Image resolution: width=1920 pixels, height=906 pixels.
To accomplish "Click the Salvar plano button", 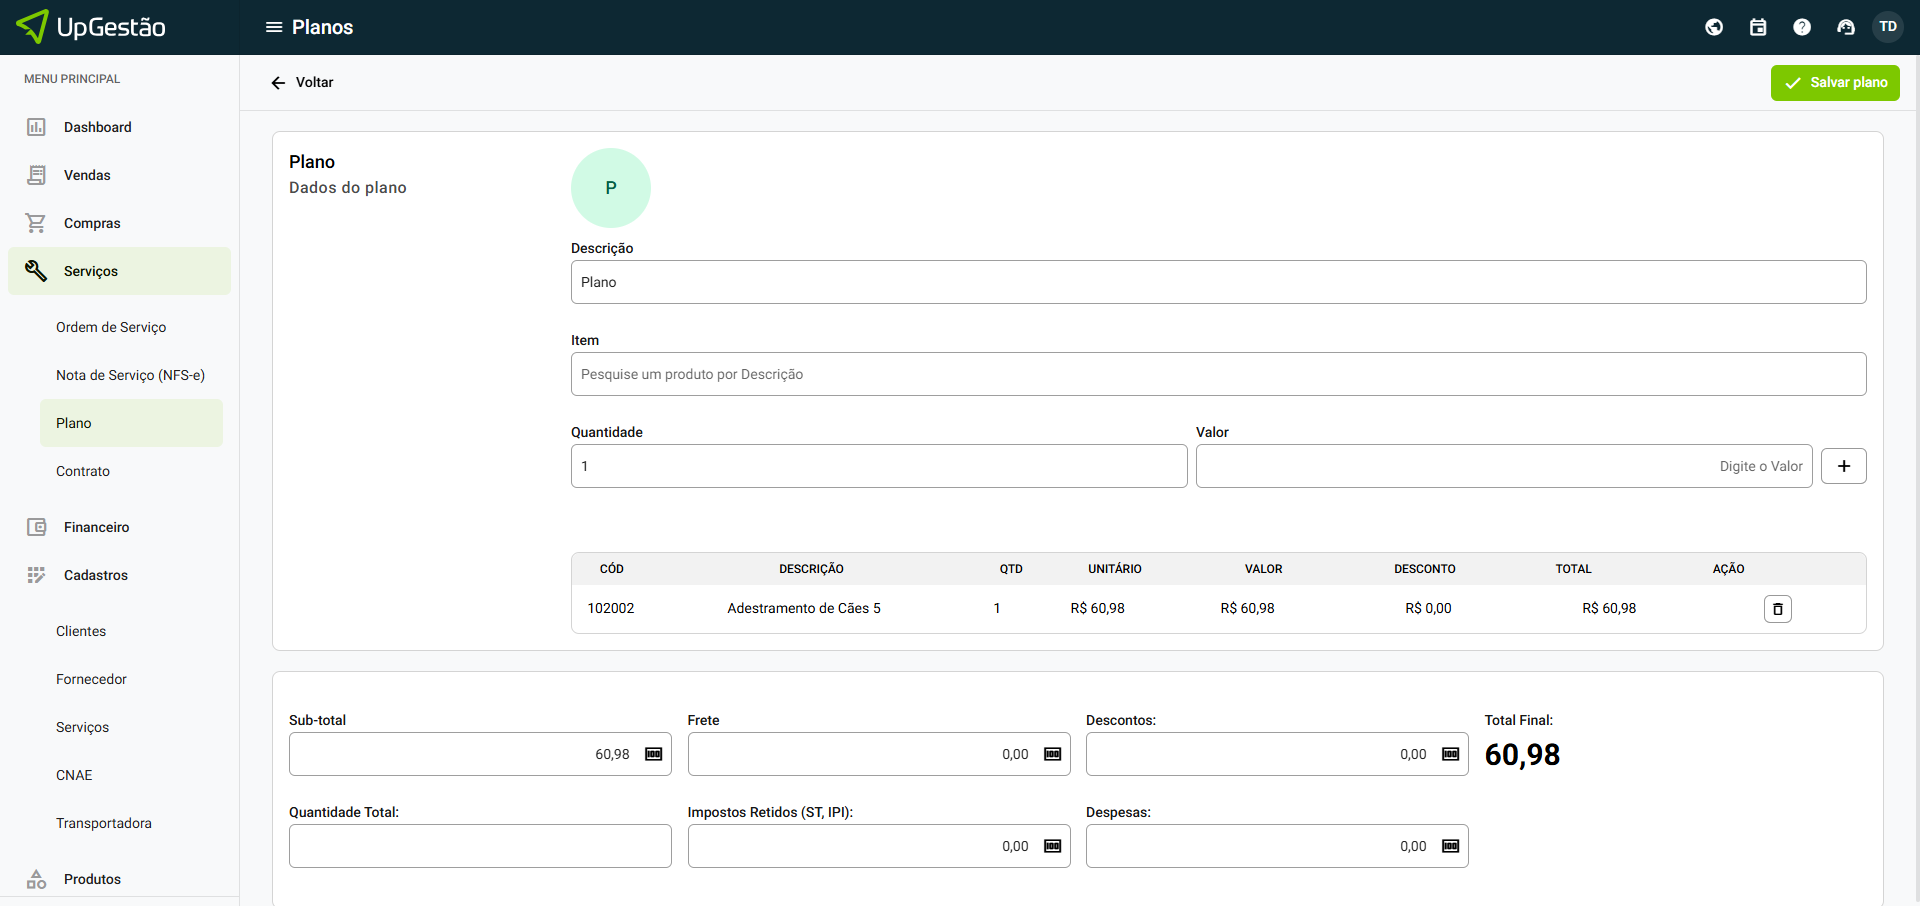I will point(1834,83).
